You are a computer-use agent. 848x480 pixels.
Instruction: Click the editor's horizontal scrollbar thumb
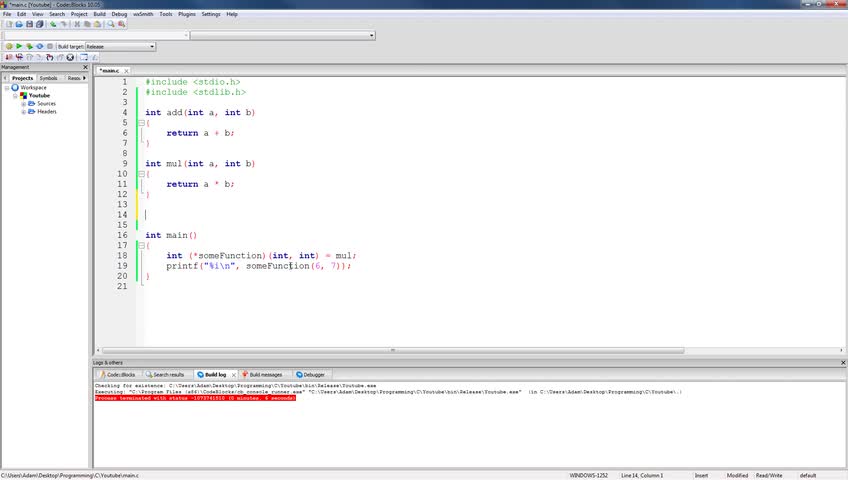[x=393, y=350]
